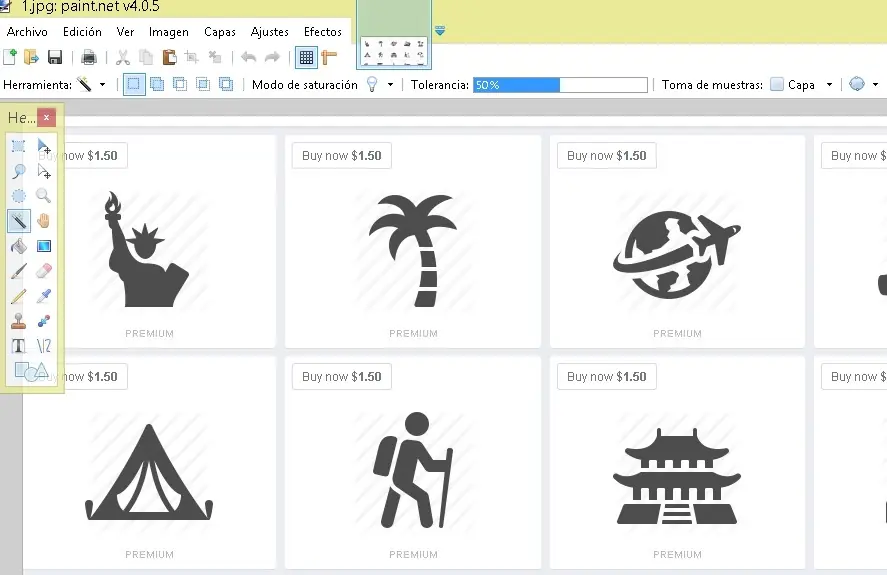The width and height of the screenshot is (887, 575).
Task: Select the Pencil tool
Action: [19, 295]
